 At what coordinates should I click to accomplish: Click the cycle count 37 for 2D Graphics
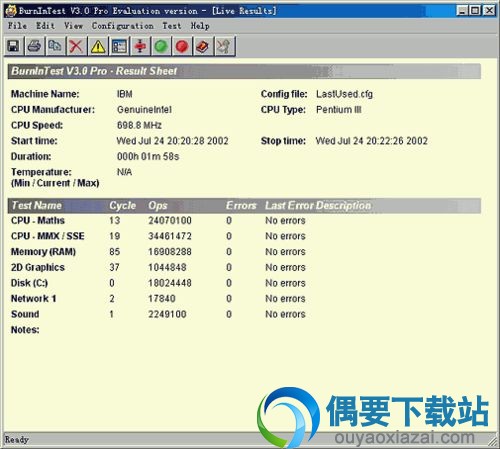point(114,267)
